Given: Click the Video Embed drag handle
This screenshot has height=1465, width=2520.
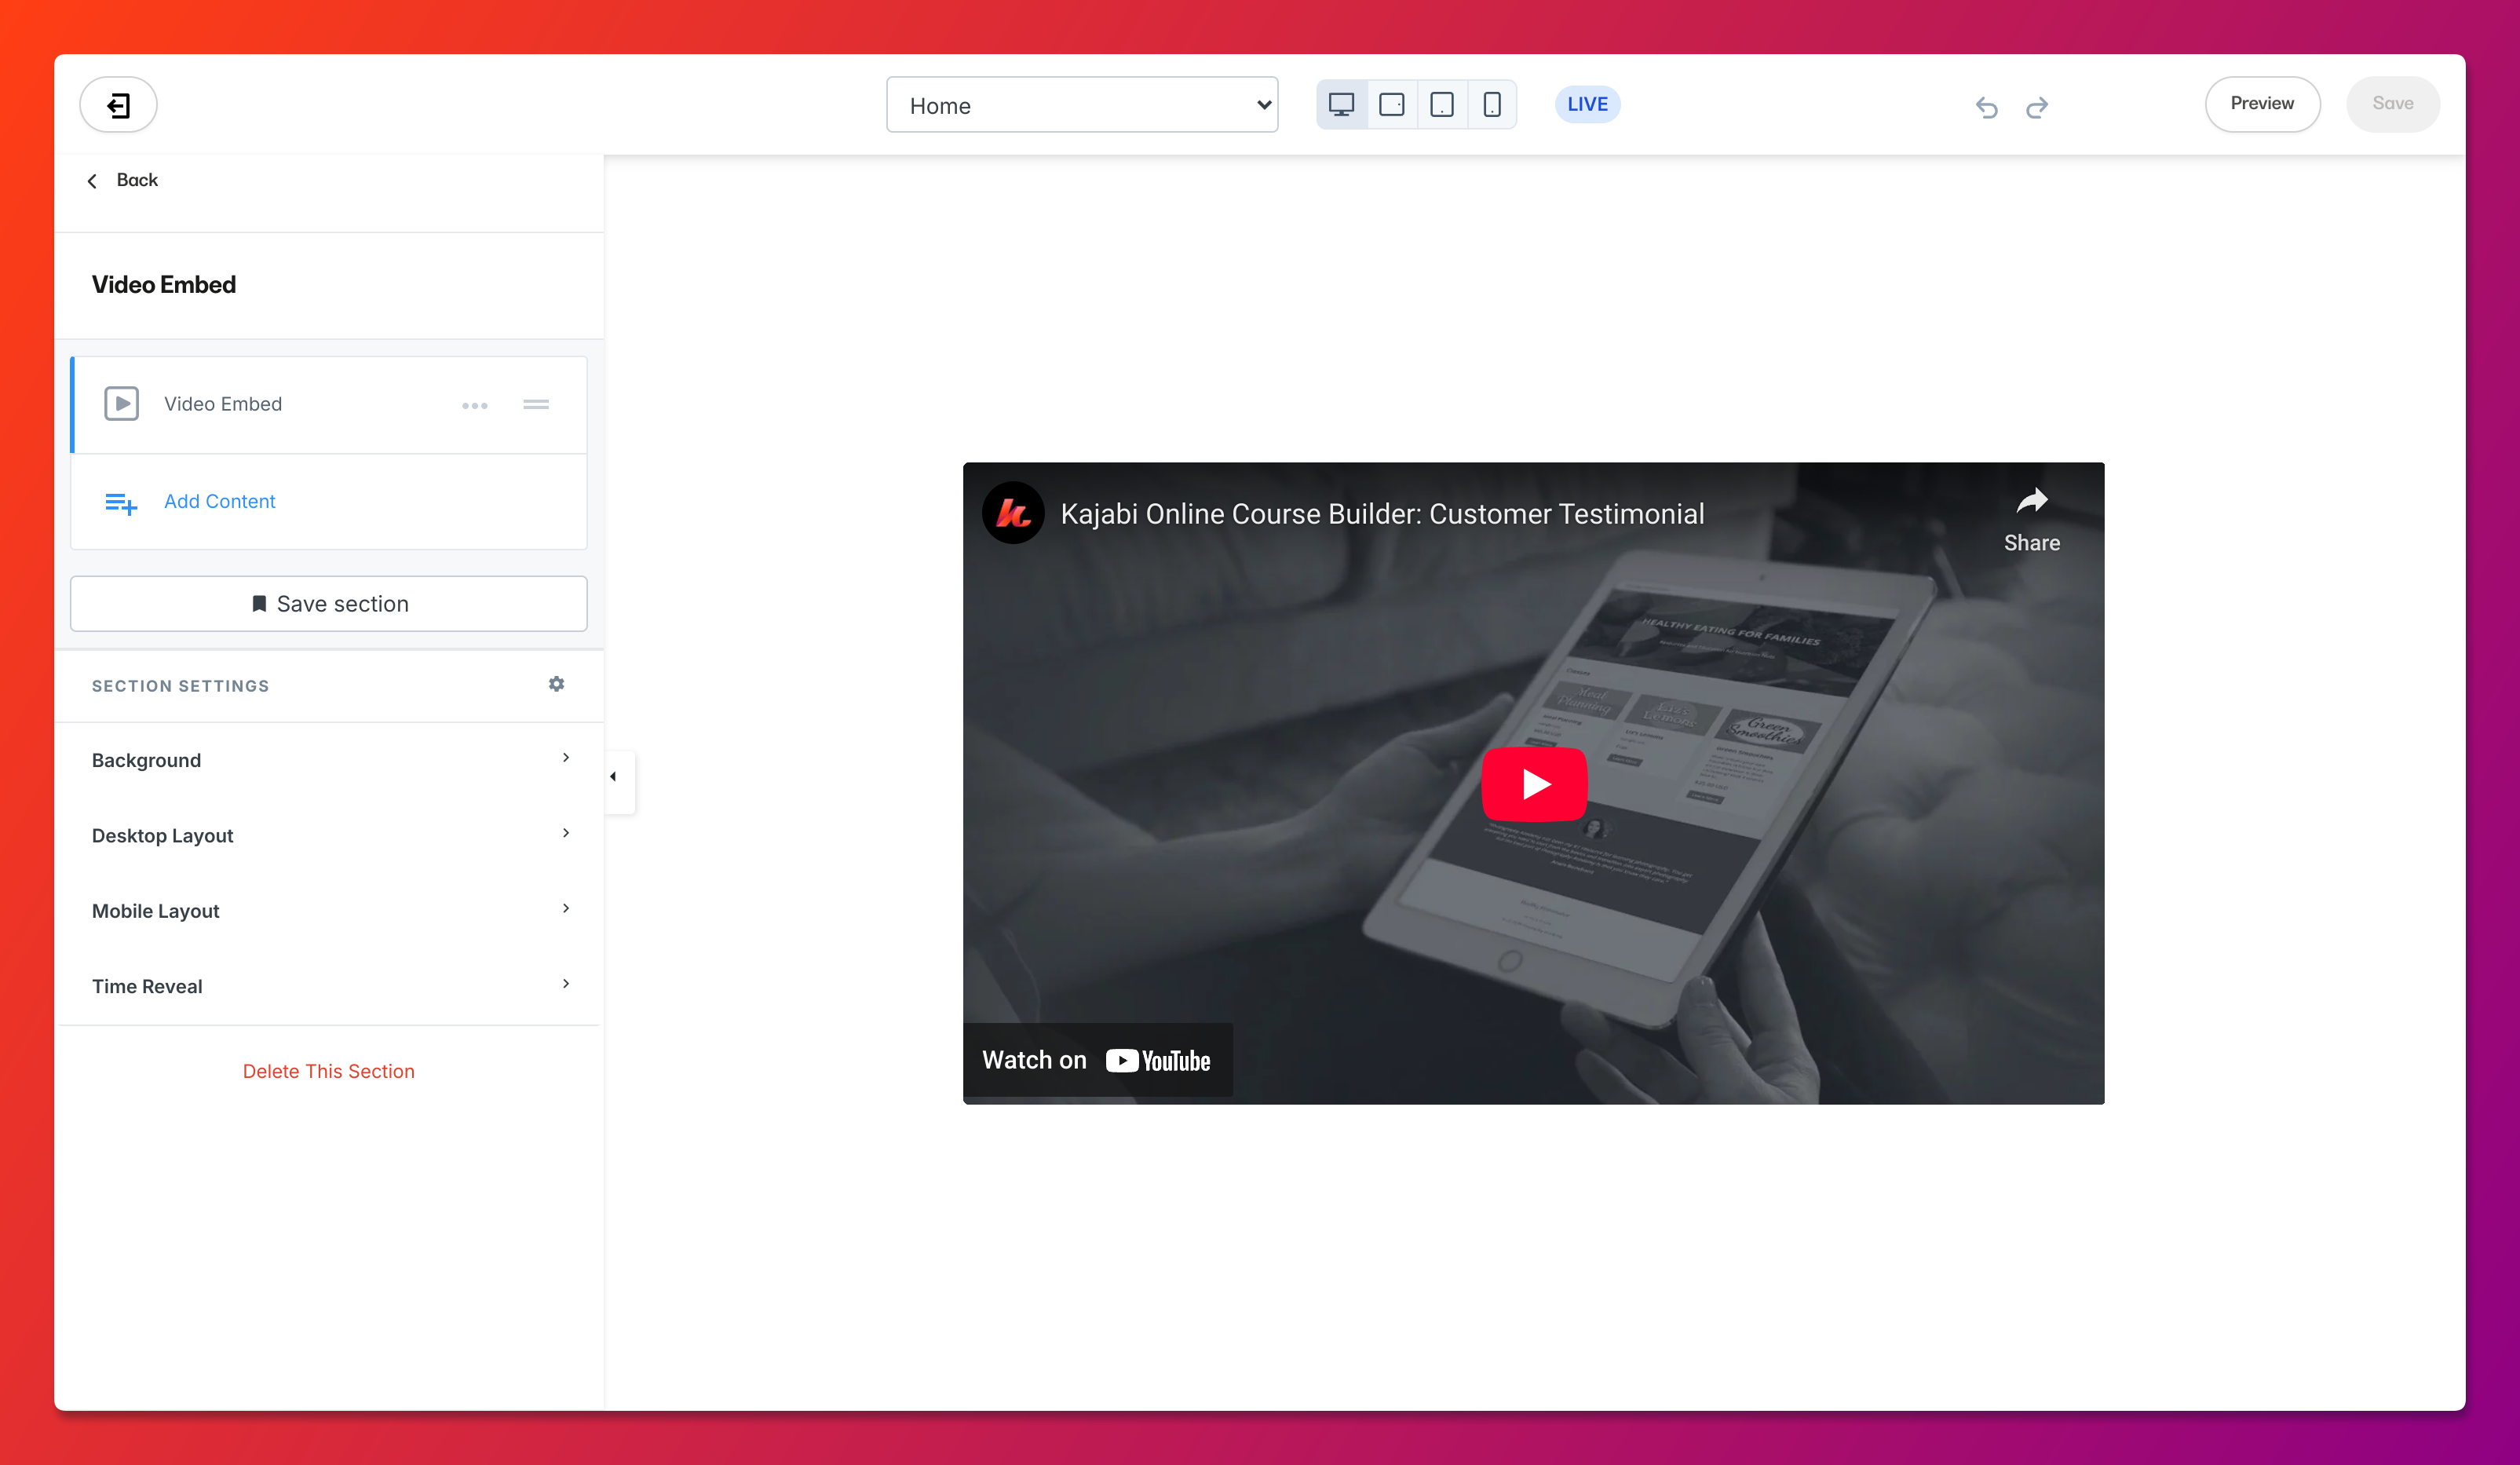Looking at the screenshot, I should tap(536, 405).
